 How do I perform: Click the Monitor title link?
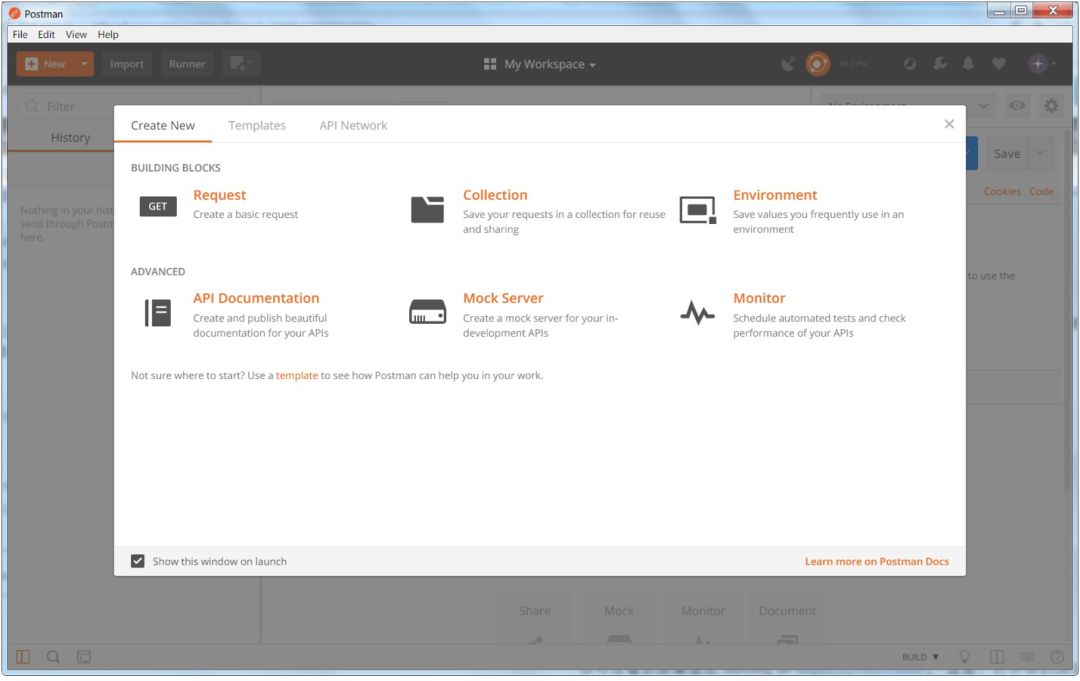point(759,298)
